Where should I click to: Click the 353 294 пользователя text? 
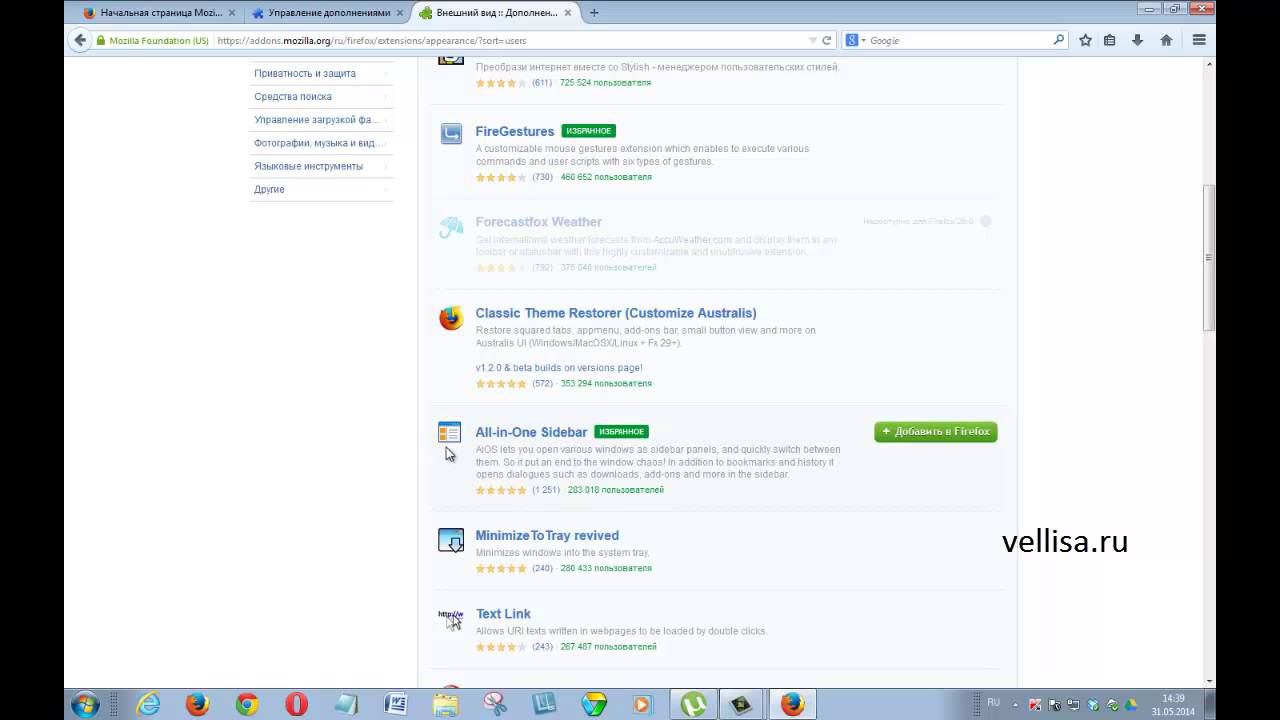[x=606, y=383]
